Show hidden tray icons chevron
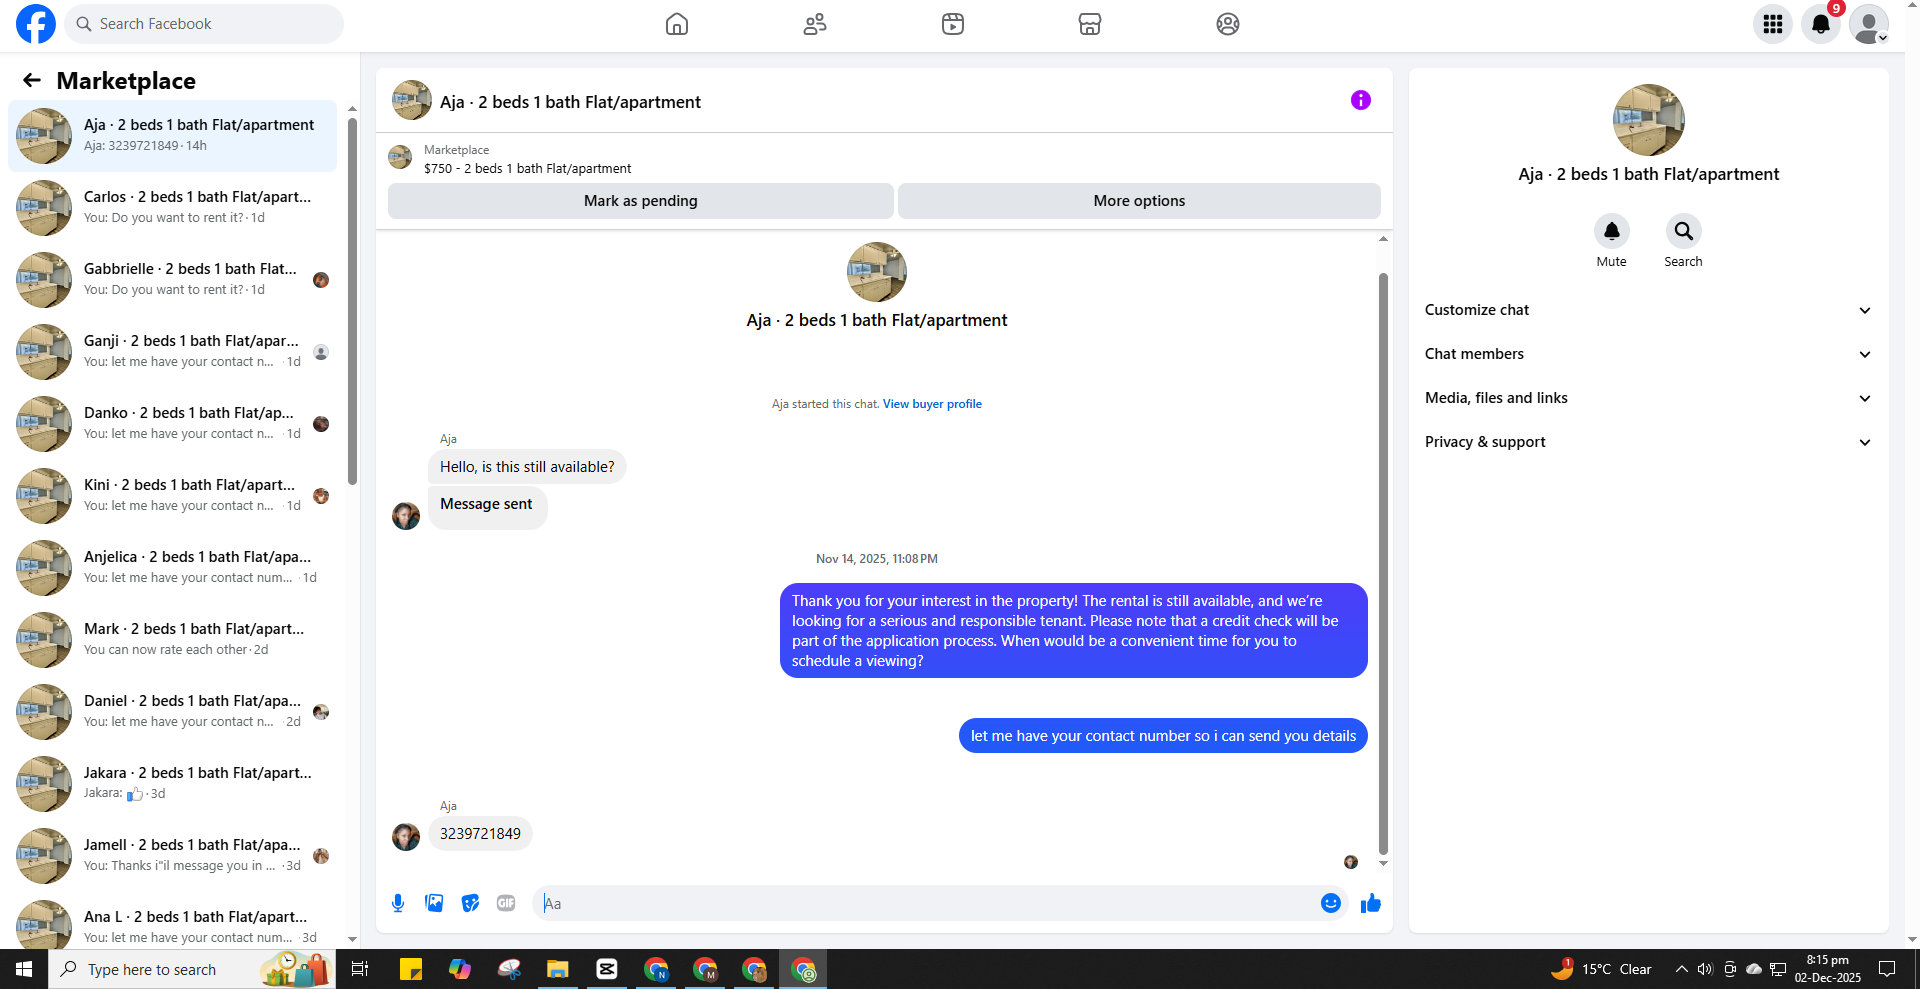Screen dimensions: 1920x989 (x=1681, y=969)
